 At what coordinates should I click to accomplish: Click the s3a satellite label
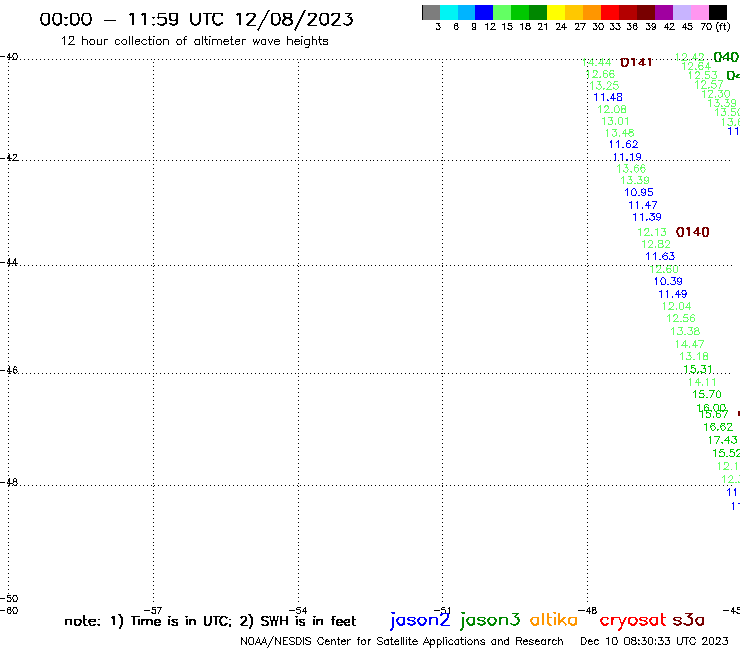click(x=688, y=620)
